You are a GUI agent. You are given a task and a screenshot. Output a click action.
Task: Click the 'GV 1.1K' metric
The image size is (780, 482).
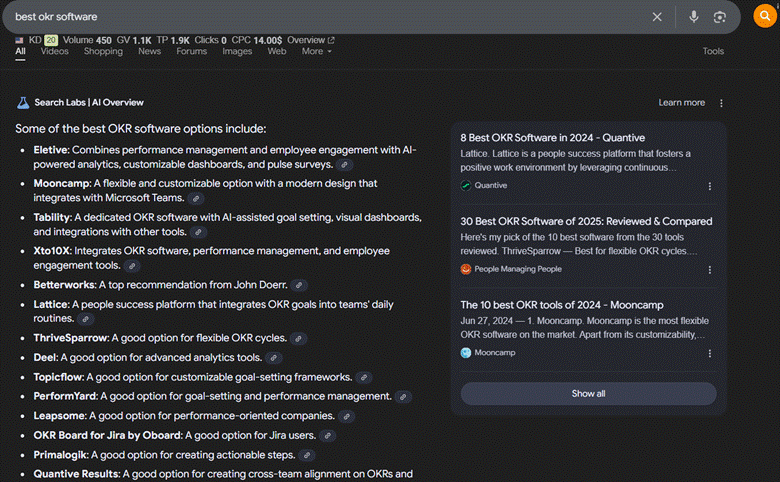[x=134, y=40]
